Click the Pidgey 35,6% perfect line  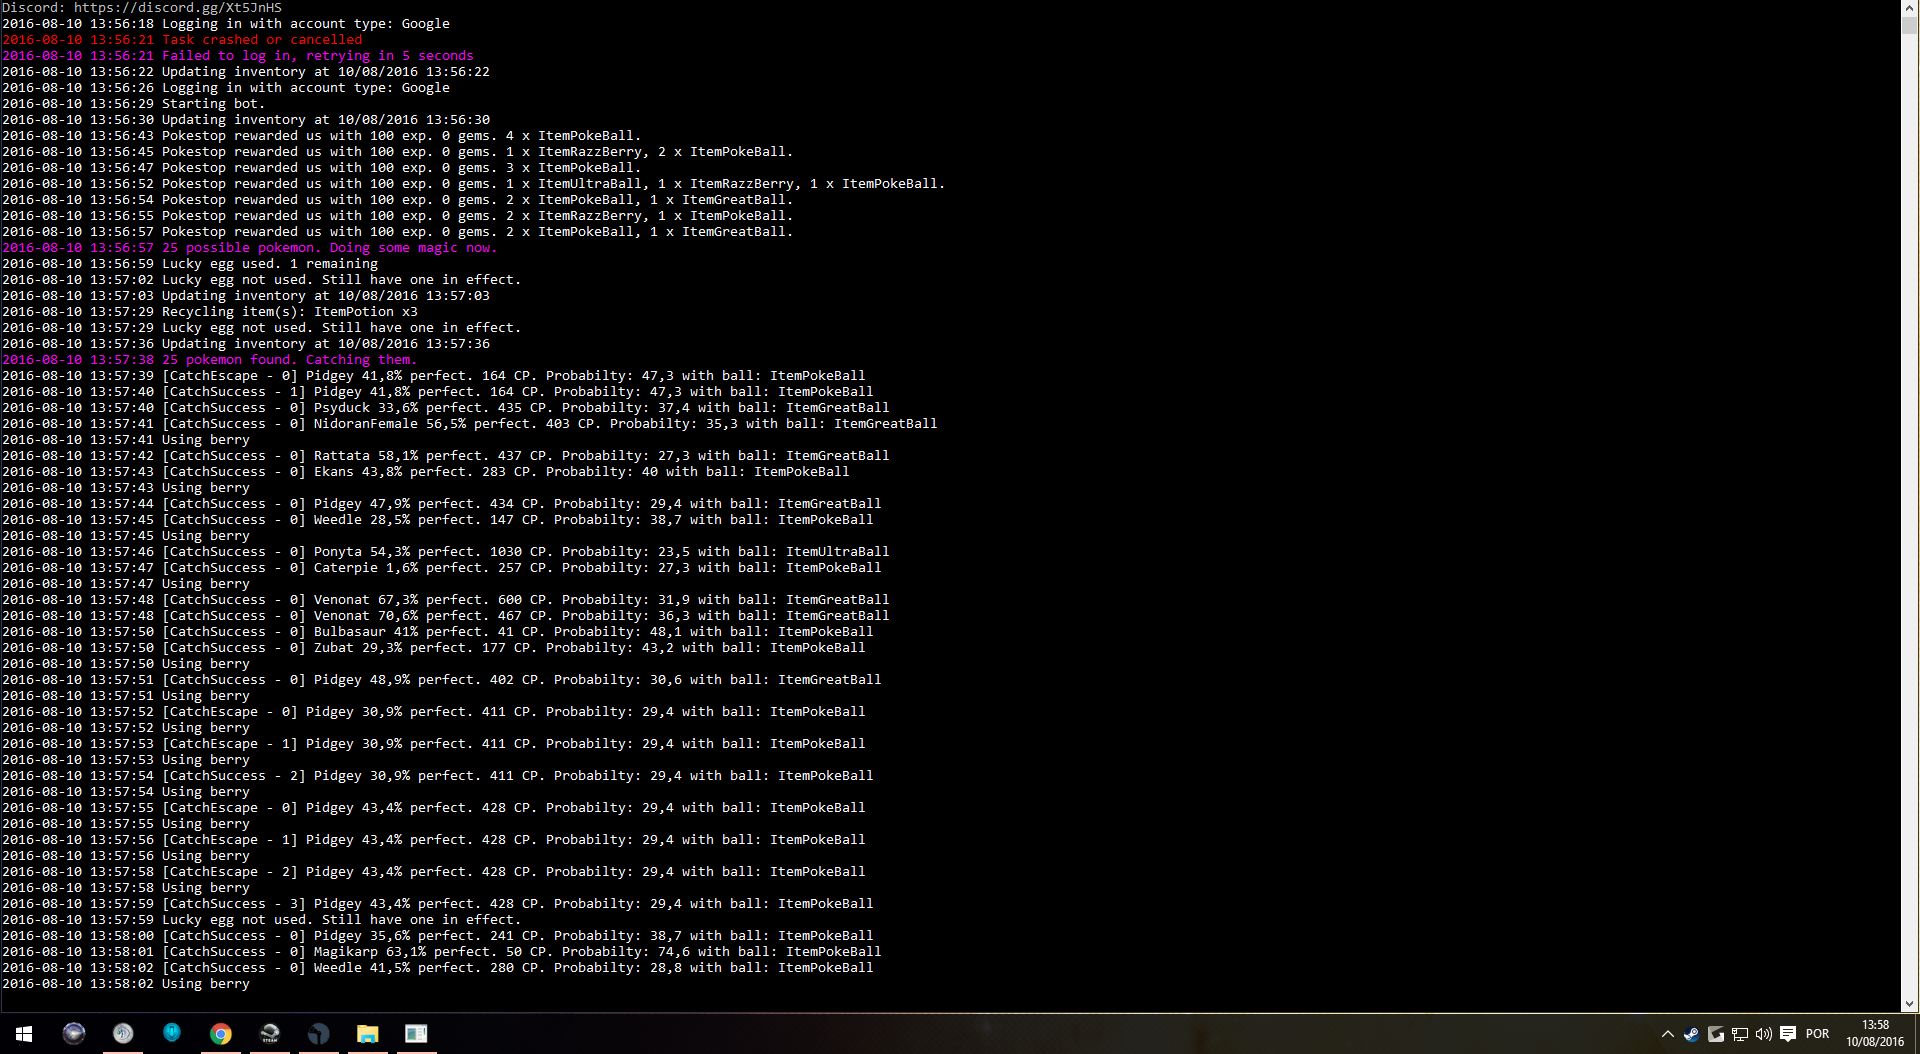coord(438,936)
